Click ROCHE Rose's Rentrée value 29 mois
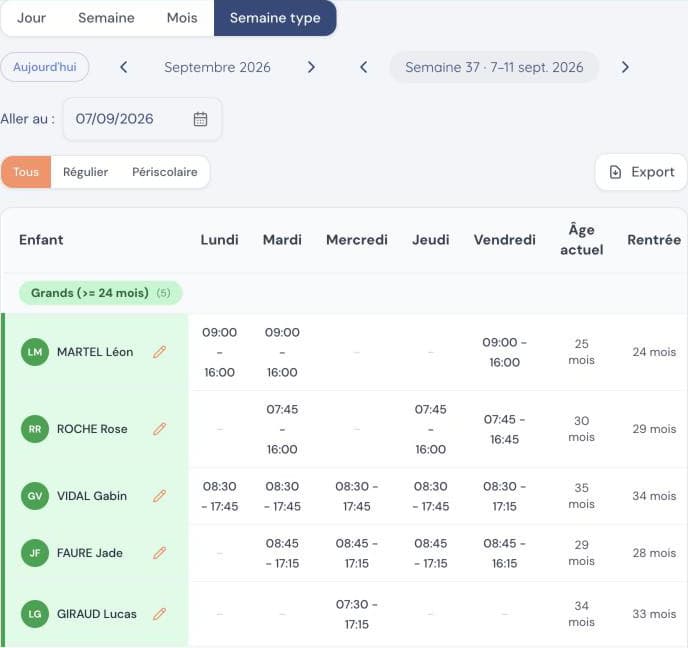Image resolution: width=688 pixels, height=648 pixels. (654, 429)
